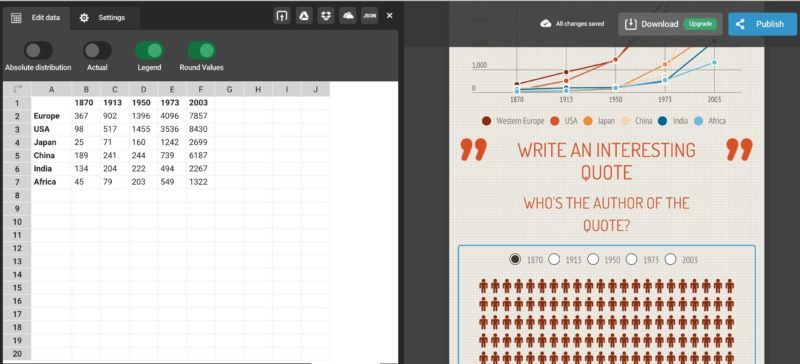Toggle the Absolute distribution switch
Viewport: 800px width, 364px height.
click(38, 51)
